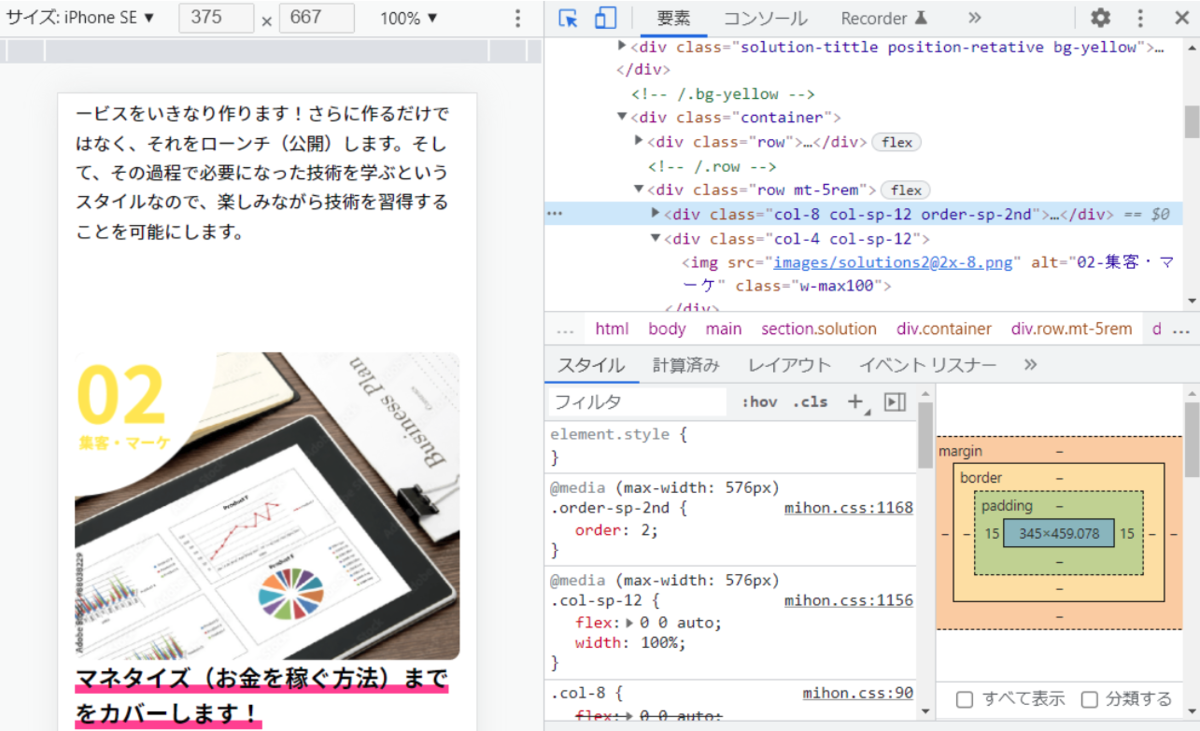This screenshot has width=1200, height=731.
Task: Click the element.style rule selector
Action: (x=612, y=435)
